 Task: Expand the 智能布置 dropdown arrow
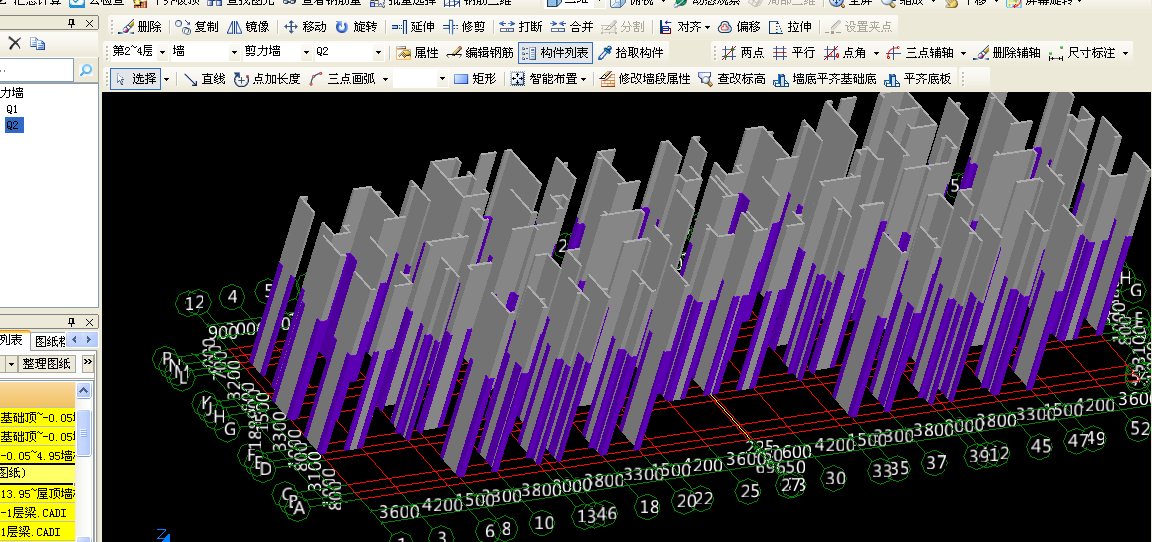tap(583, 79)
